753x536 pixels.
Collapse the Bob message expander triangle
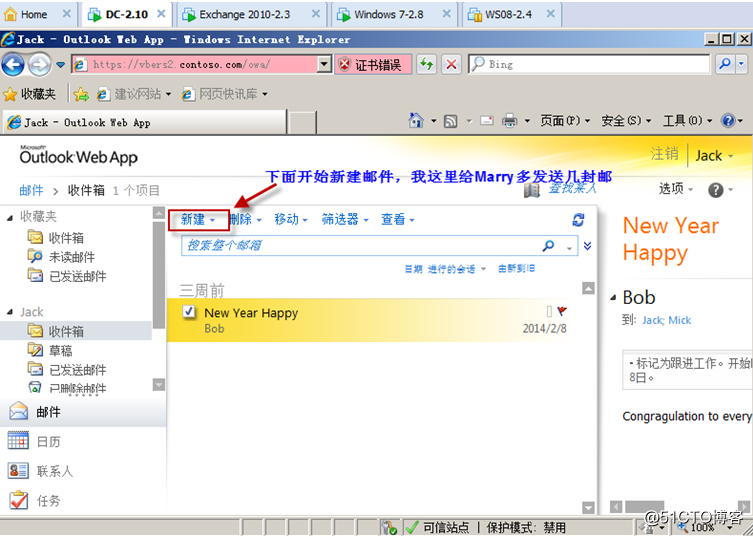(613, 298)
